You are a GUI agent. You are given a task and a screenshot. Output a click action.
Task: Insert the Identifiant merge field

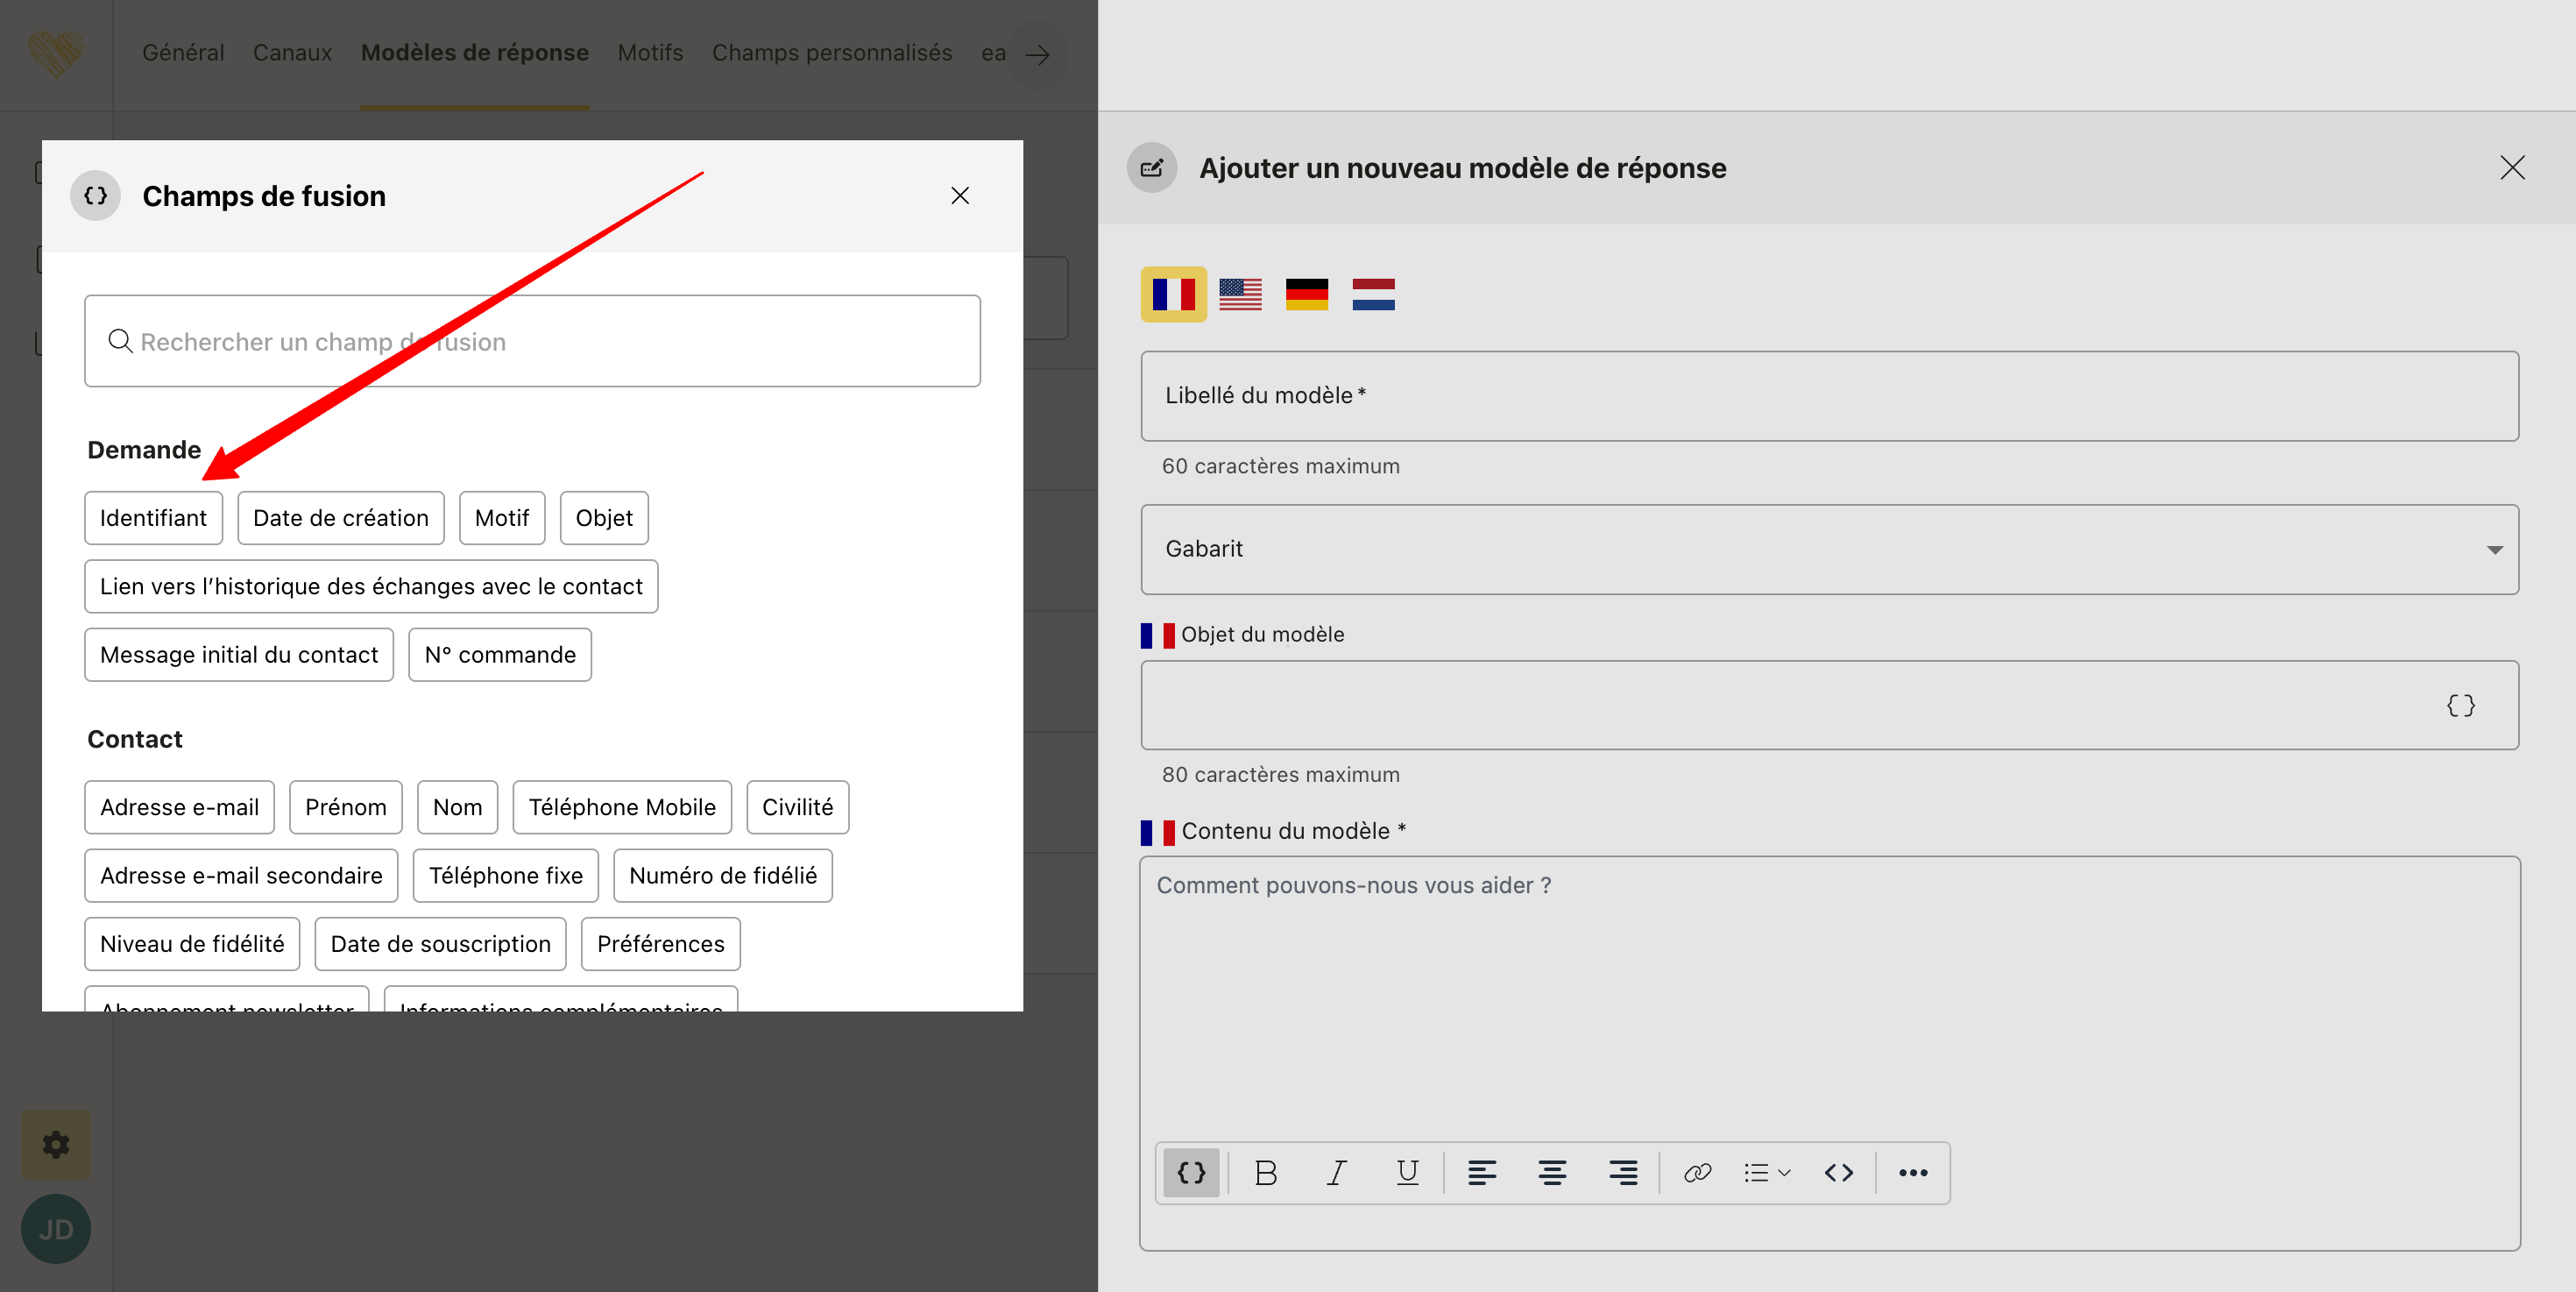point(153,518)
